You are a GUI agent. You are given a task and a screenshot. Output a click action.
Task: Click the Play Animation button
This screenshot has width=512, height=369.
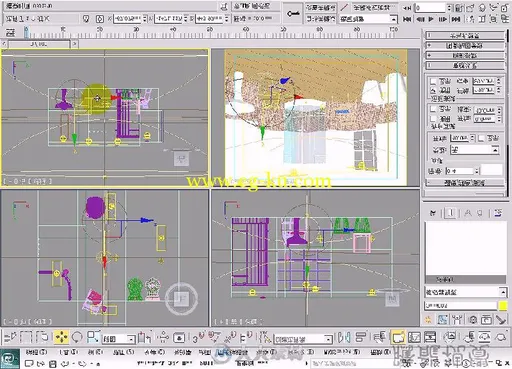click(x=431, y=19)
